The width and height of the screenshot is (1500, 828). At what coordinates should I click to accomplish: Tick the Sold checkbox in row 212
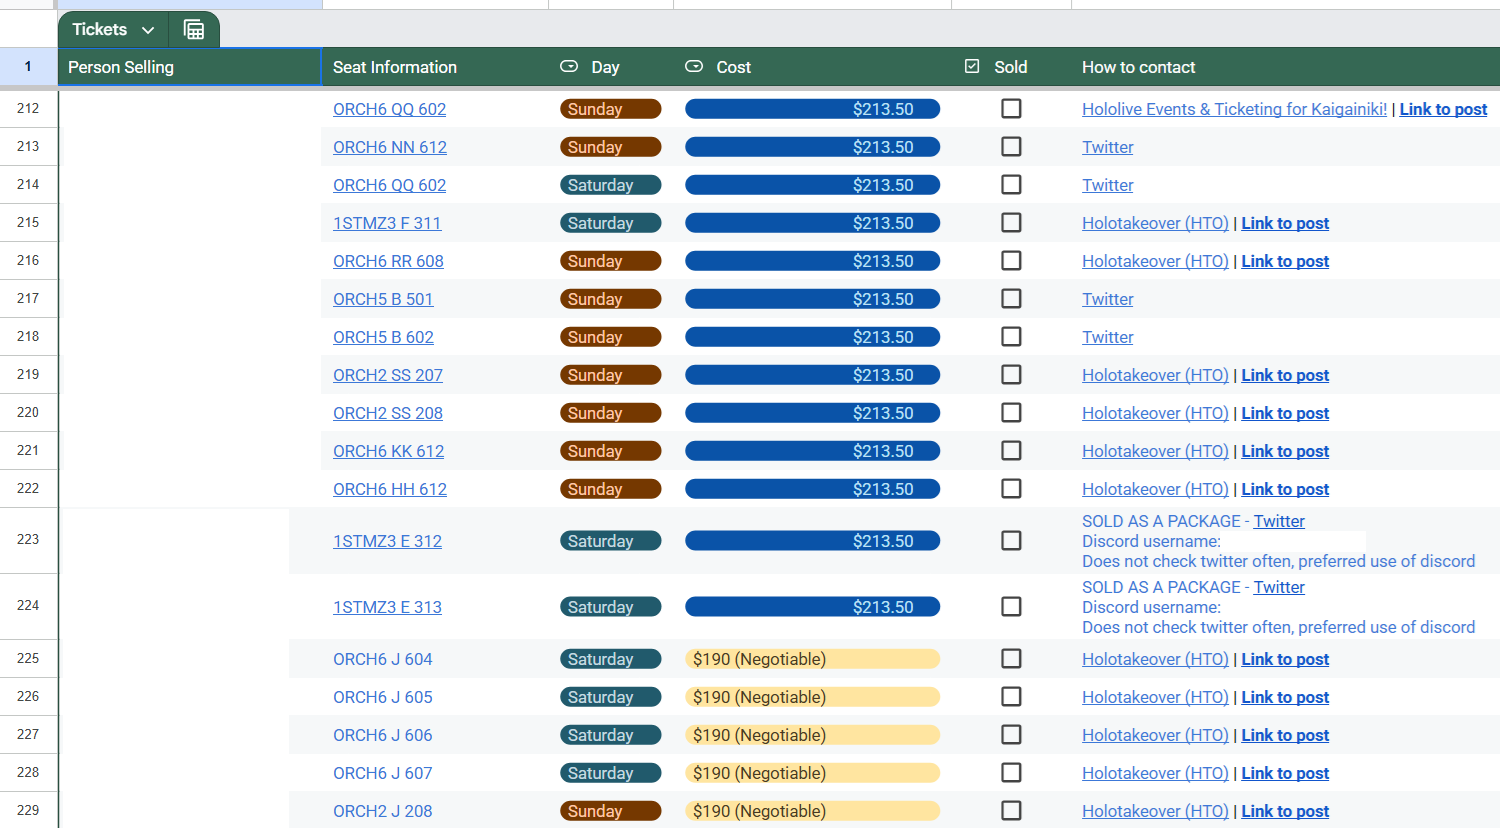click(1011, 109)
